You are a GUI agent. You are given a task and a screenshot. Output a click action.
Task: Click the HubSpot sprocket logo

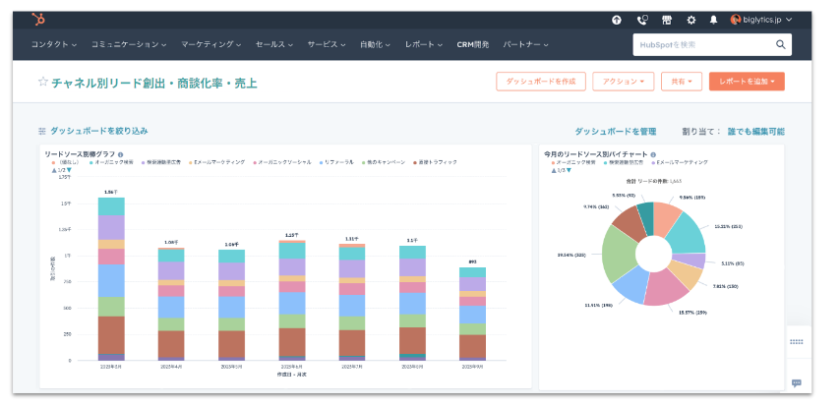point(38,19)
